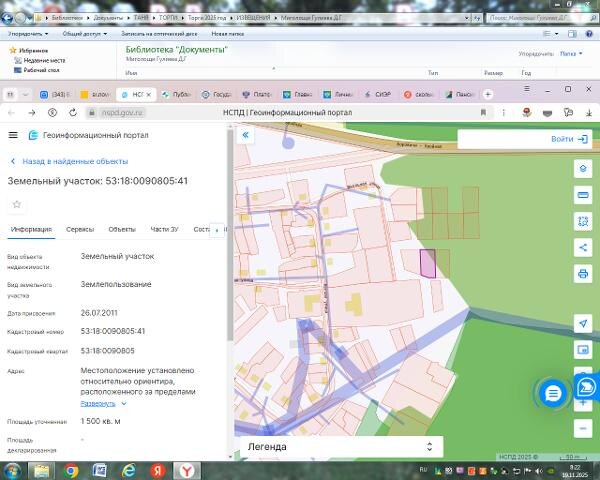Screen dimensions: 600x480
Task: Locate my position with the navigation arrow icon
Action: click(x=583, y=323)
